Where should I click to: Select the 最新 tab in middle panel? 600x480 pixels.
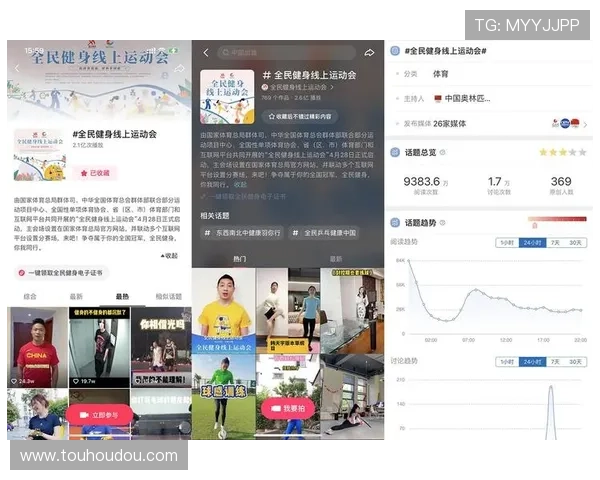pyautogui.click(x=336, y=259)
